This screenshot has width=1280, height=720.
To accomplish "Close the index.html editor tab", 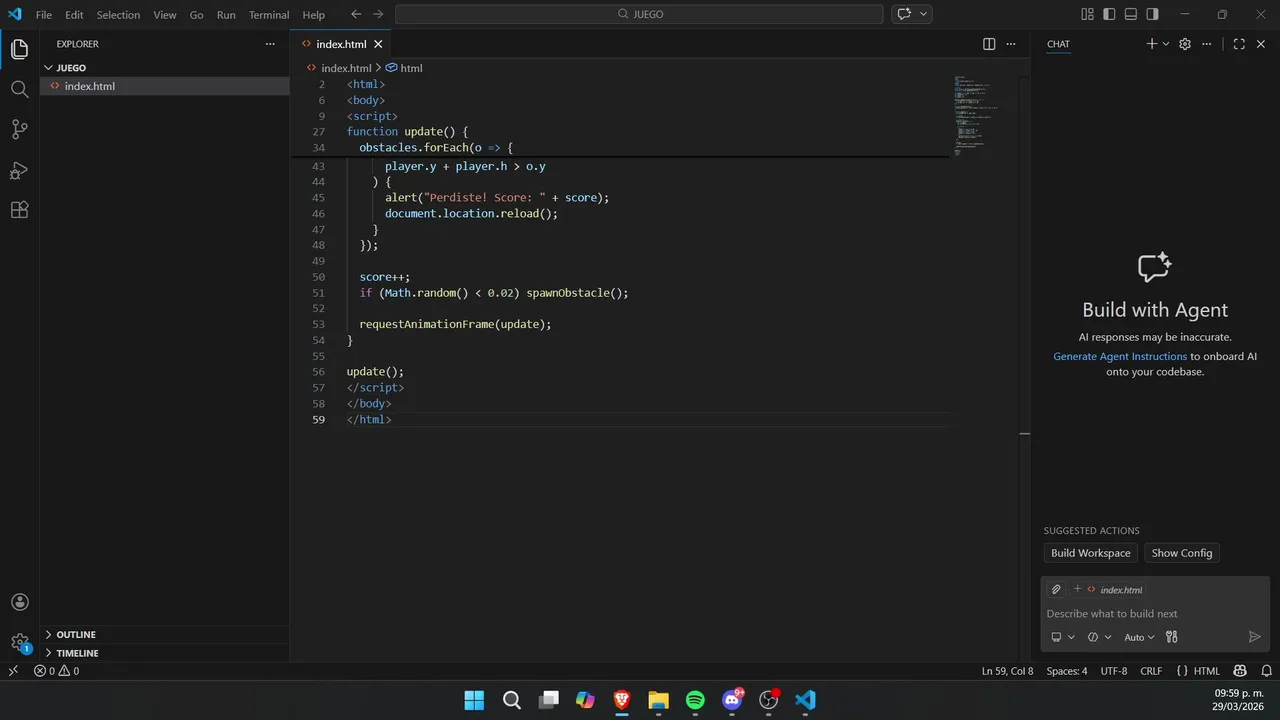I will coord(378,44).
